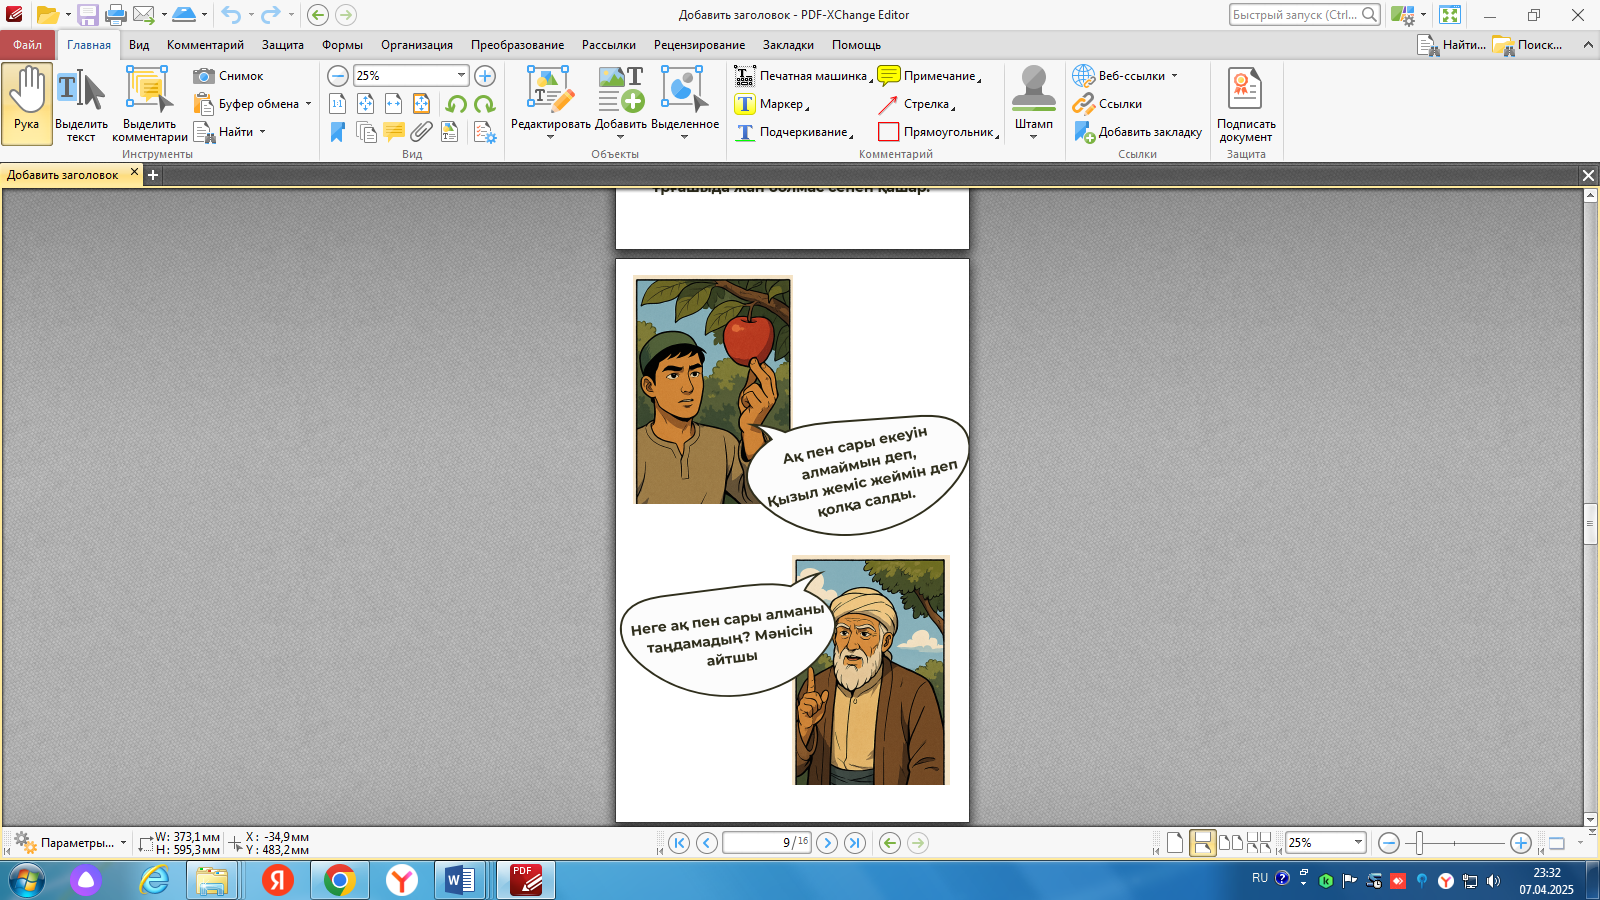Open the Comment (Комментарий) ribbon tab
This screenshot has width=1600, height=900.
click(205, 45)
